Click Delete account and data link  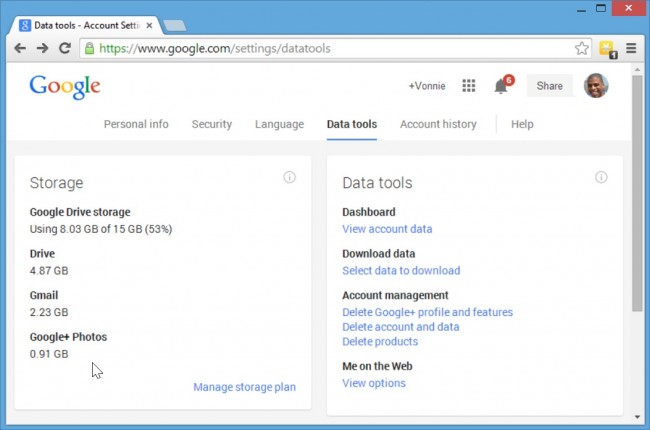(401, 327)
